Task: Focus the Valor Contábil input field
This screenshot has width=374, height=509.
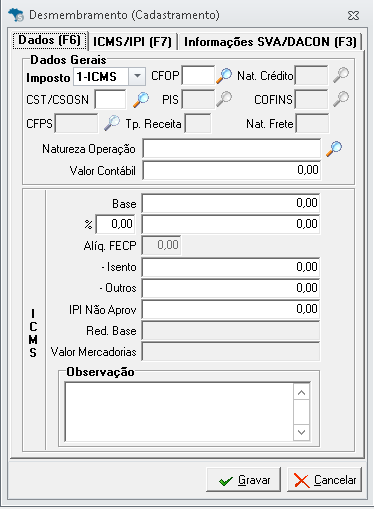Action: (232, 170)
